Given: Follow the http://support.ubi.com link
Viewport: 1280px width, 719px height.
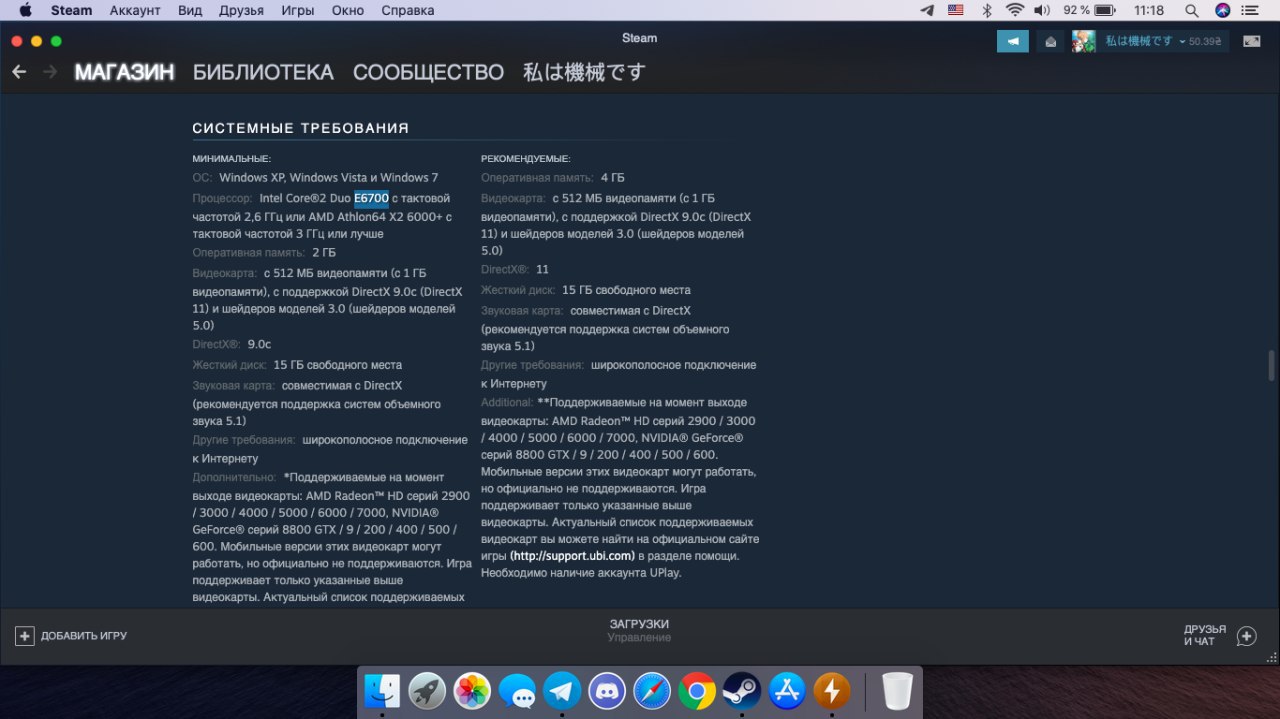Looking at the screenshot, I should (x=572, y=556).
